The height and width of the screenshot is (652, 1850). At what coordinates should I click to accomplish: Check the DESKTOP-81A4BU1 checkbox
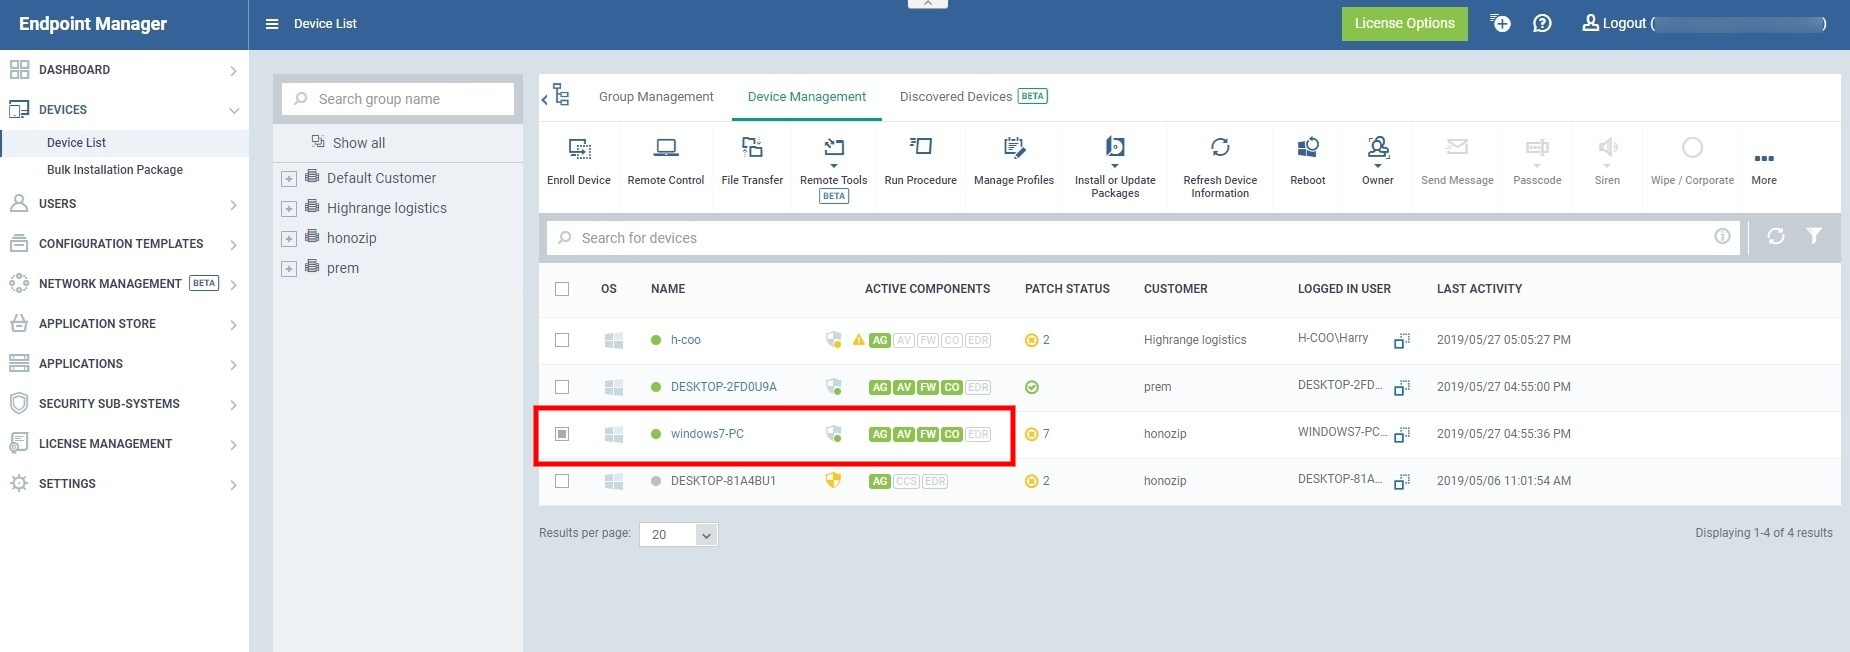562,481
